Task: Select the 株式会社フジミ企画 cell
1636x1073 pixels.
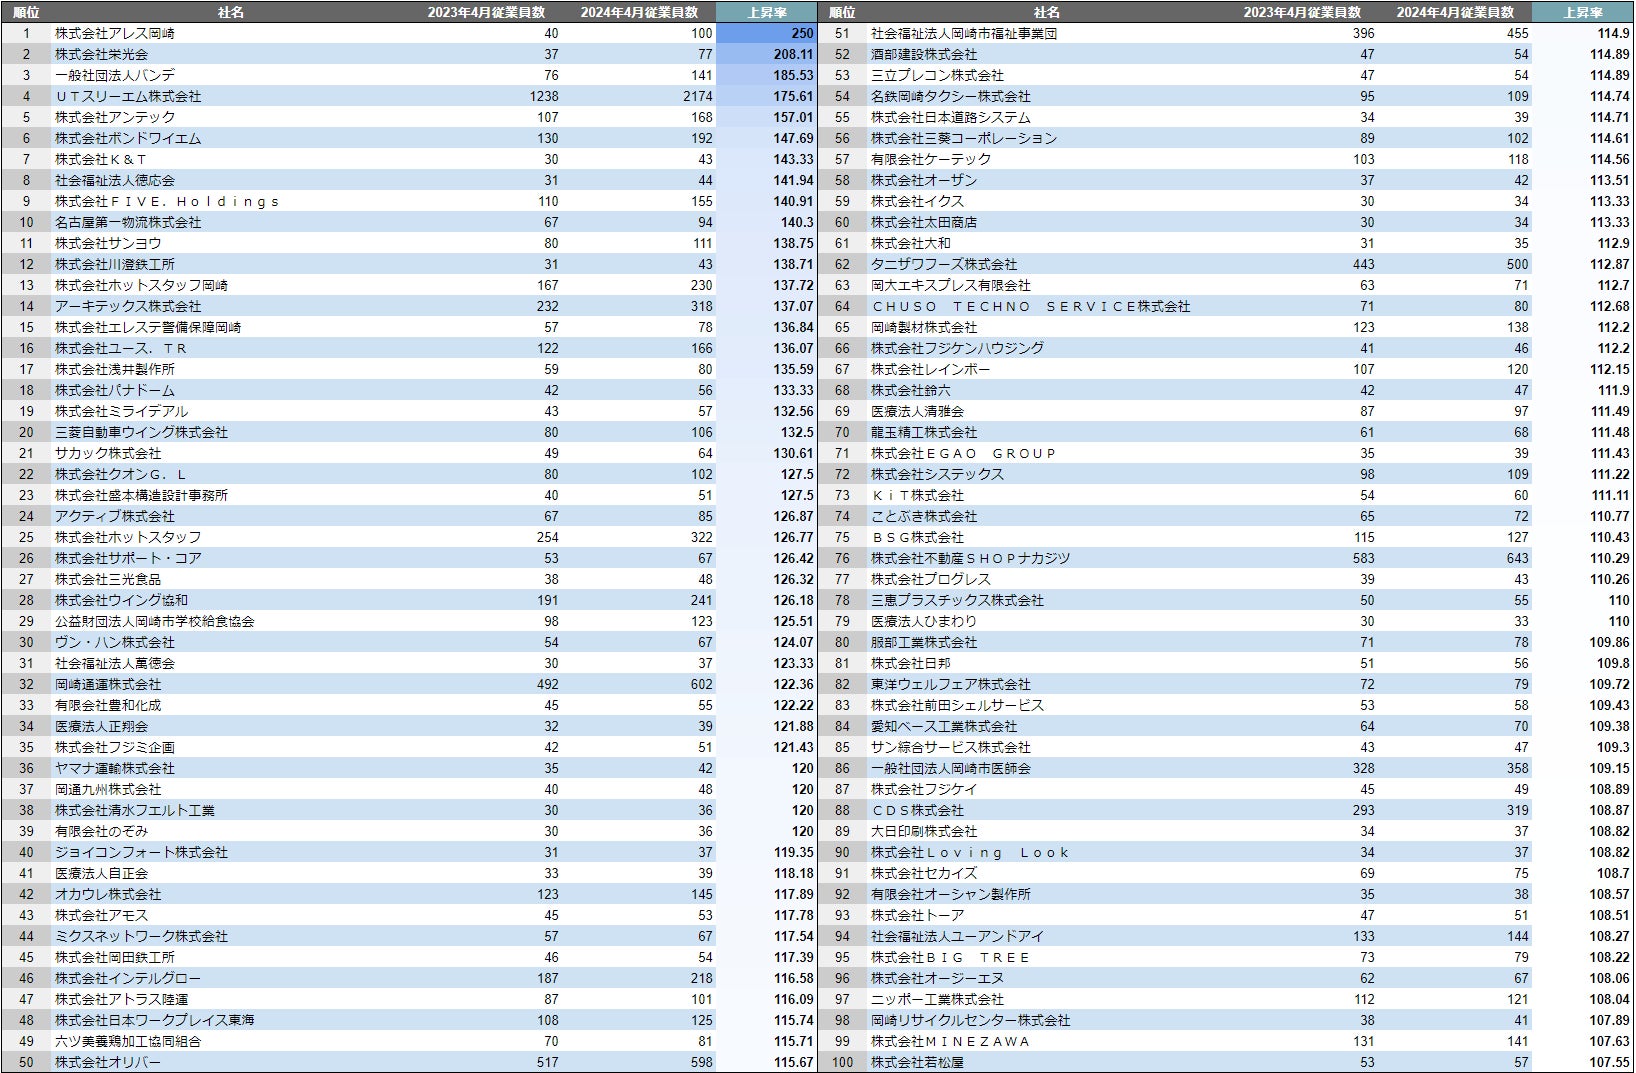Action: 115,747
